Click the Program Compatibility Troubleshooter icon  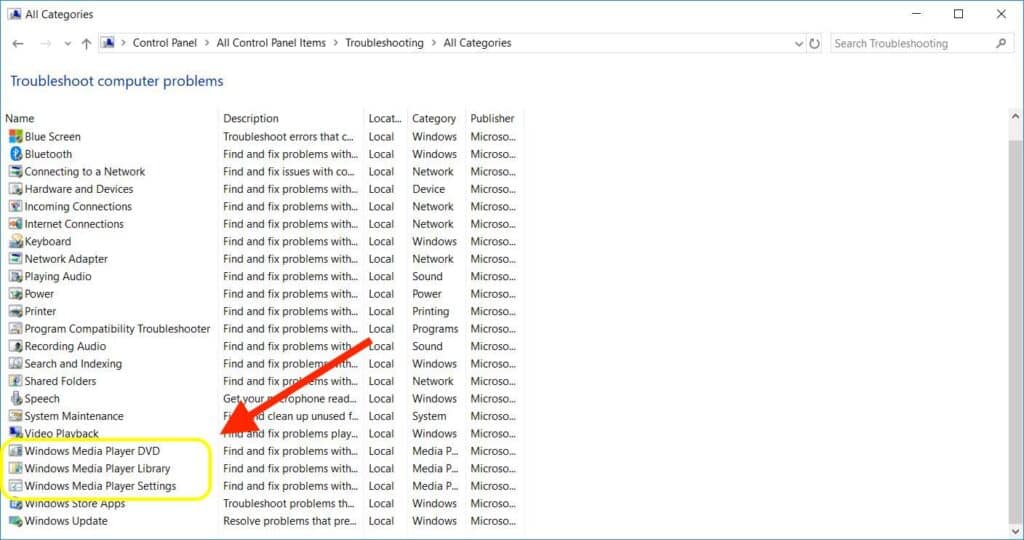click(x=15, y=329)
